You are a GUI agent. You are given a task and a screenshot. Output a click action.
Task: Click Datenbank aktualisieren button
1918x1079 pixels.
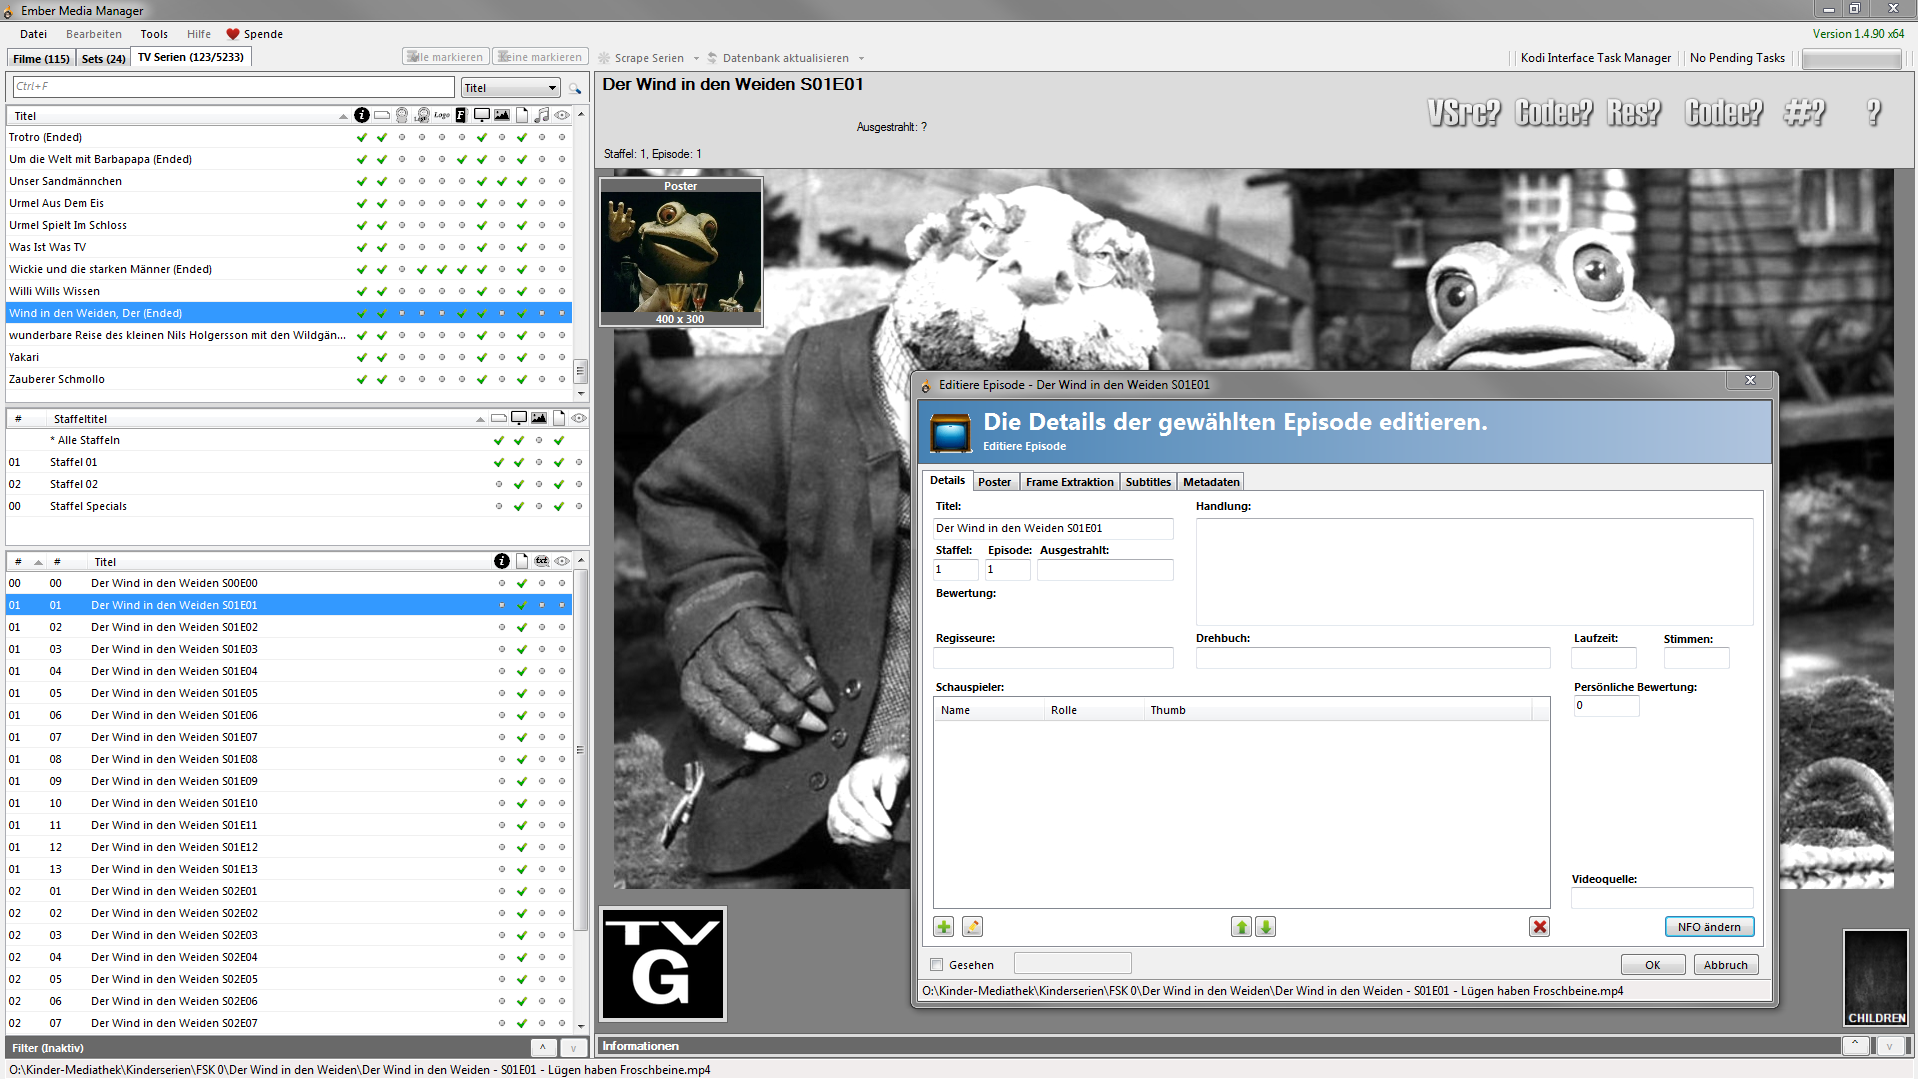pos(778,58)
